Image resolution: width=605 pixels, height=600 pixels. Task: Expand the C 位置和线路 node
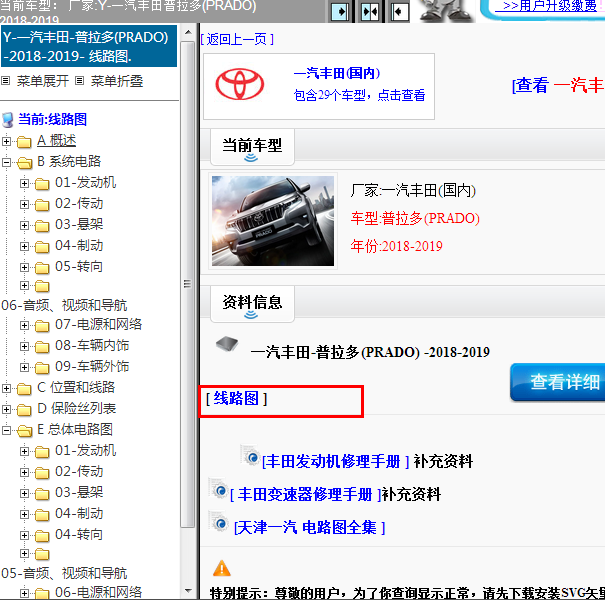click(6, 389)
